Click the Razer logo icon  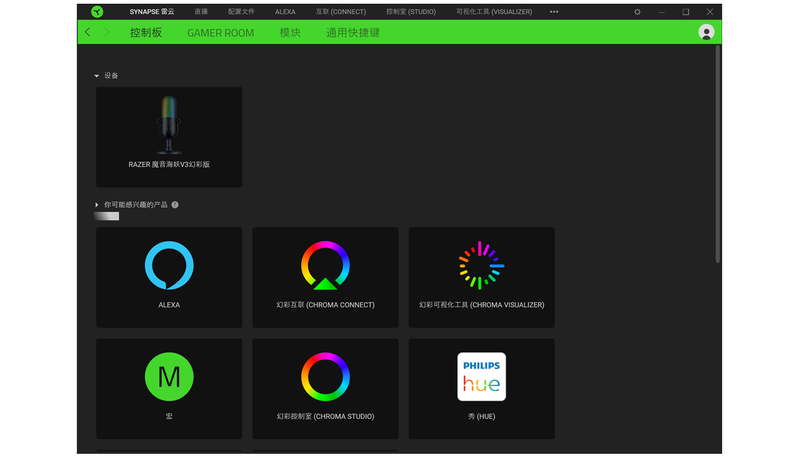click(x=97, y=11)
